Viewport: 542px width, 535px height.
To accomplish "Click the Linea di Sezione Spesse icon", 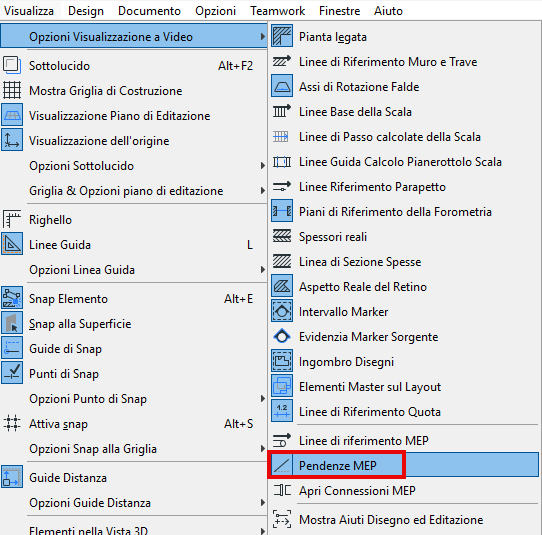I will pos(282,261).
